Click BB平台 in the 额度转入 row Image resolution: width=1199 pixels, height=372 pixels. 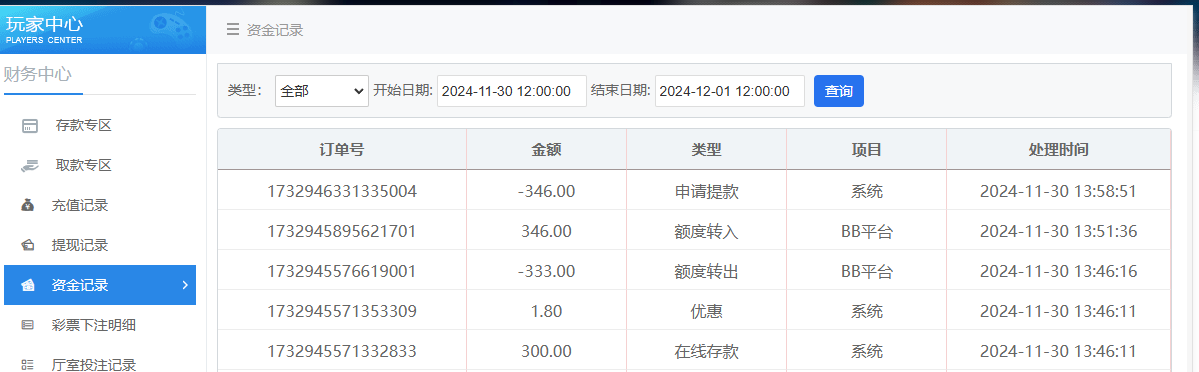point(866,231)
